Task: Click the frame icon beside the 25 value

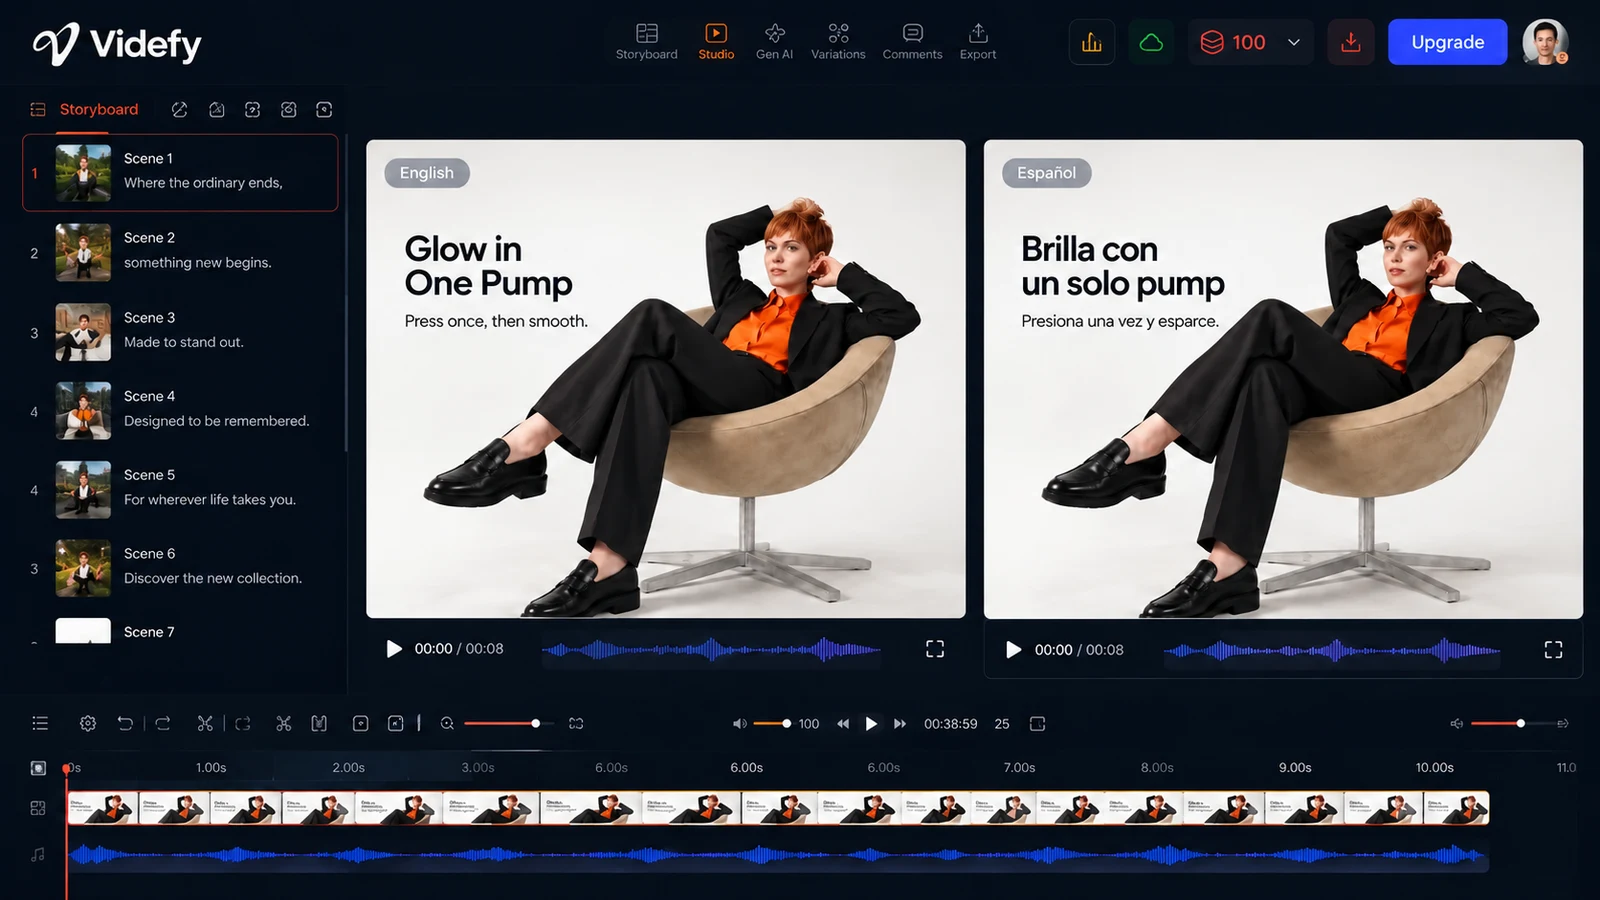Action: click(x=1037, y=723)
